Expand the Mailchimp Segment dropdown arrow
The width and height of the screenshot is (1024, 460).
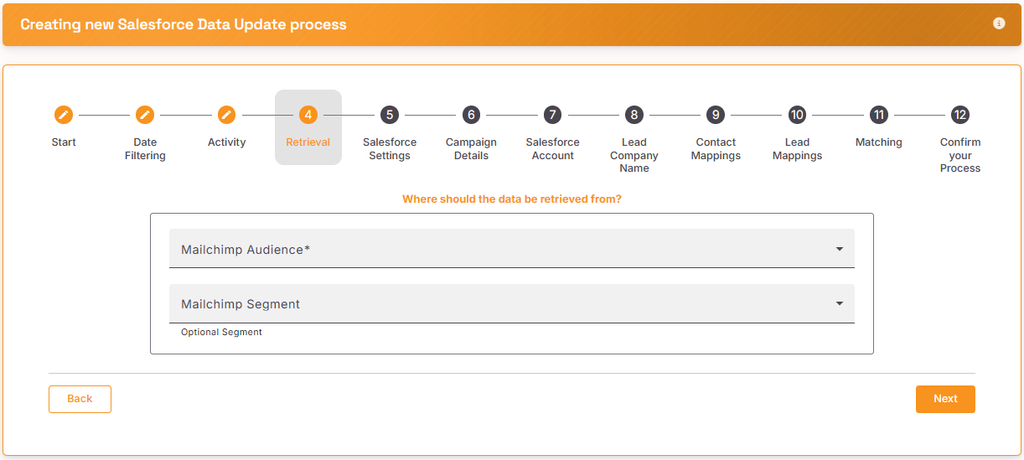point(840,304)
